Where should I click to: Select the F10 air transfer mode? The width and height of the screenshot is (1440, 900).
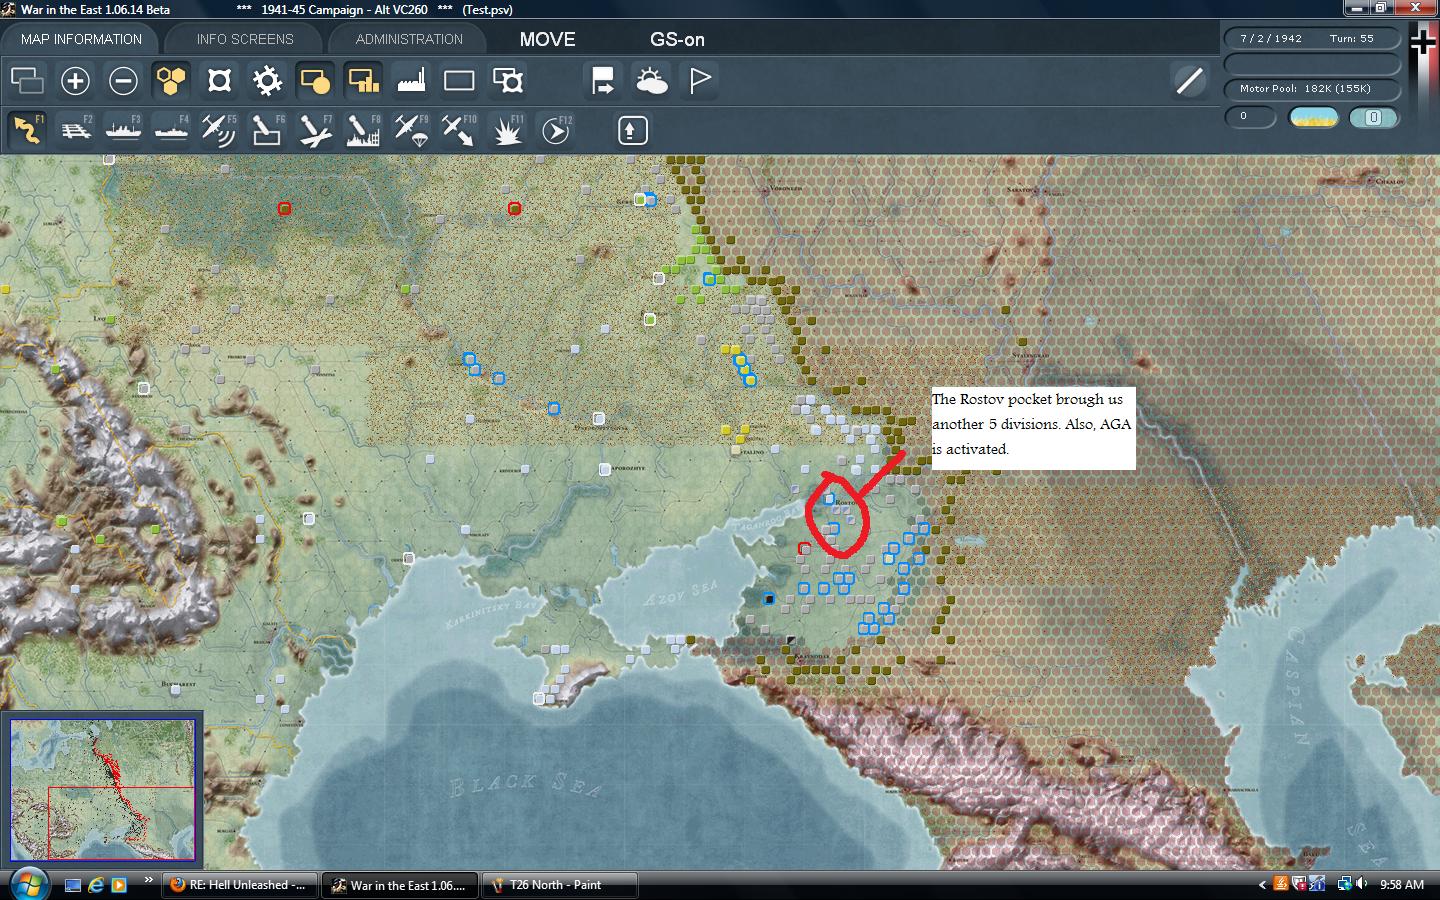coord(459,130)
